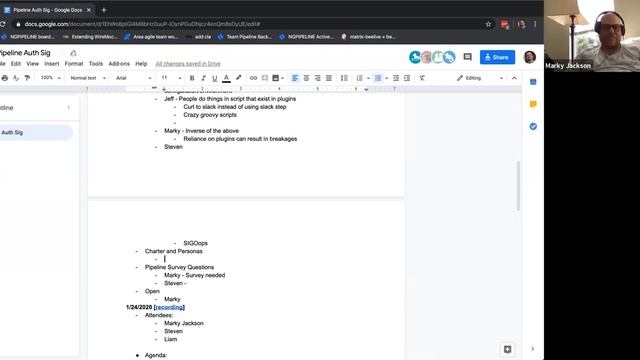This screenshot has height=360, width=640.
Task: Print the document using the printer icon
Action: click(4, 78)
